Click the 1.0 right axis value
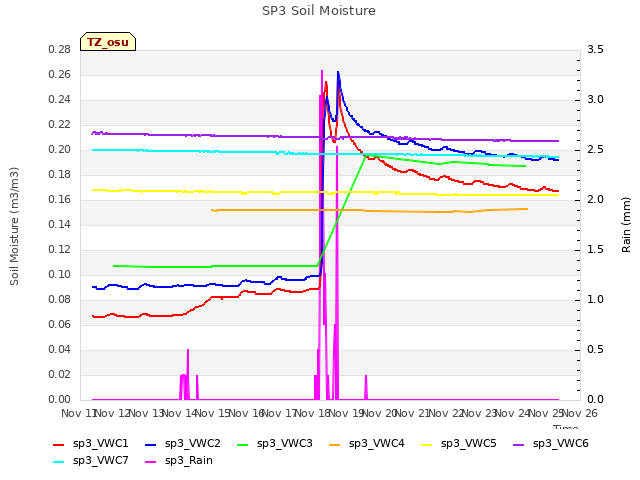Viewport: 640px width, 480px height. coord(595,299)
